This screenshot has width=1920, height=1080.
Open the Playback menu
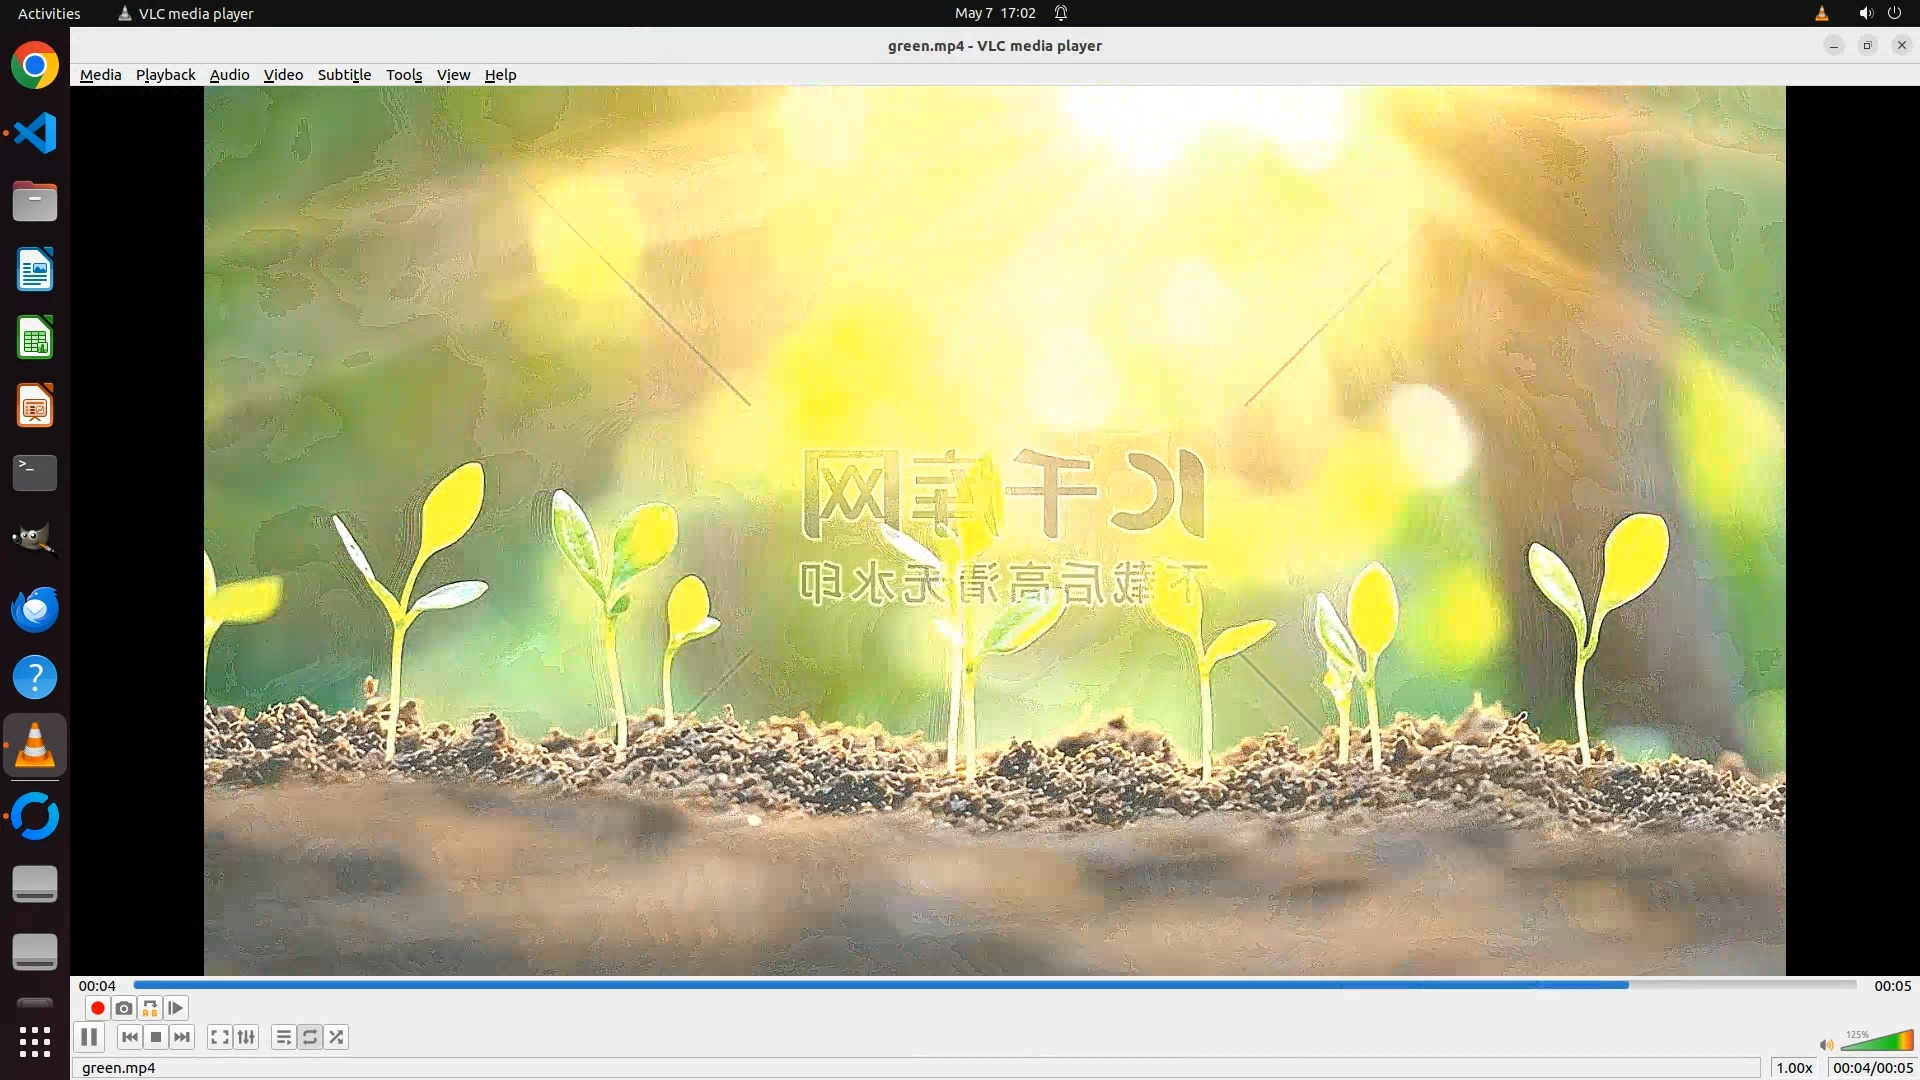[165, 75]
